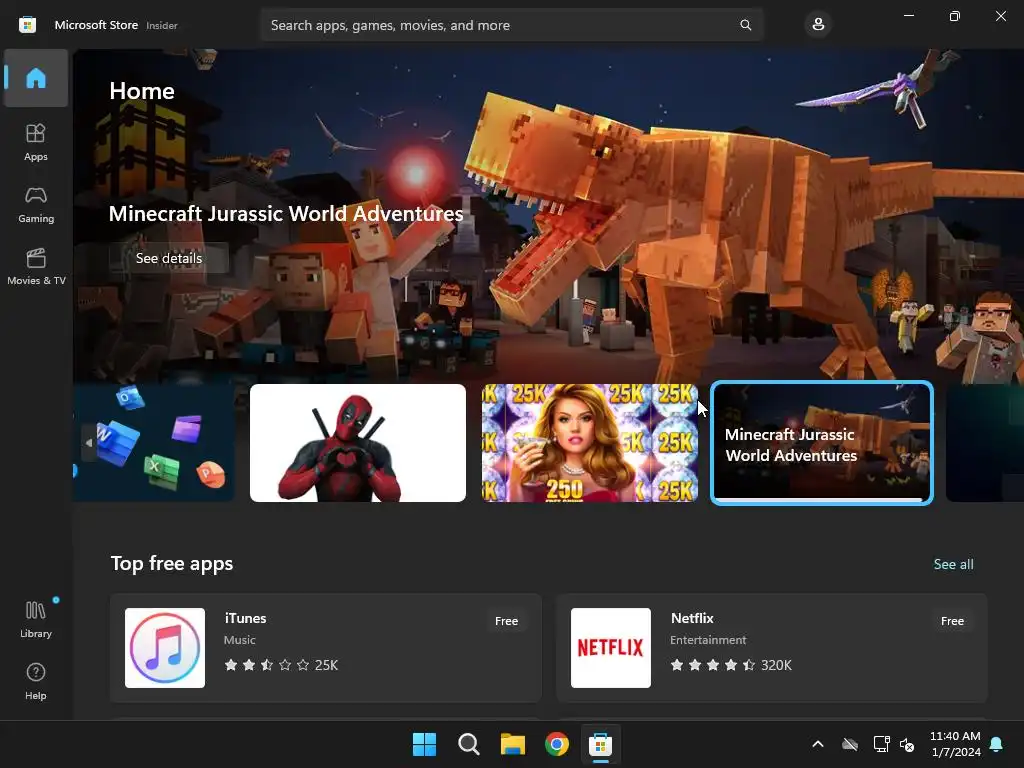Open the Netflix app icon

tap(611, 648)
